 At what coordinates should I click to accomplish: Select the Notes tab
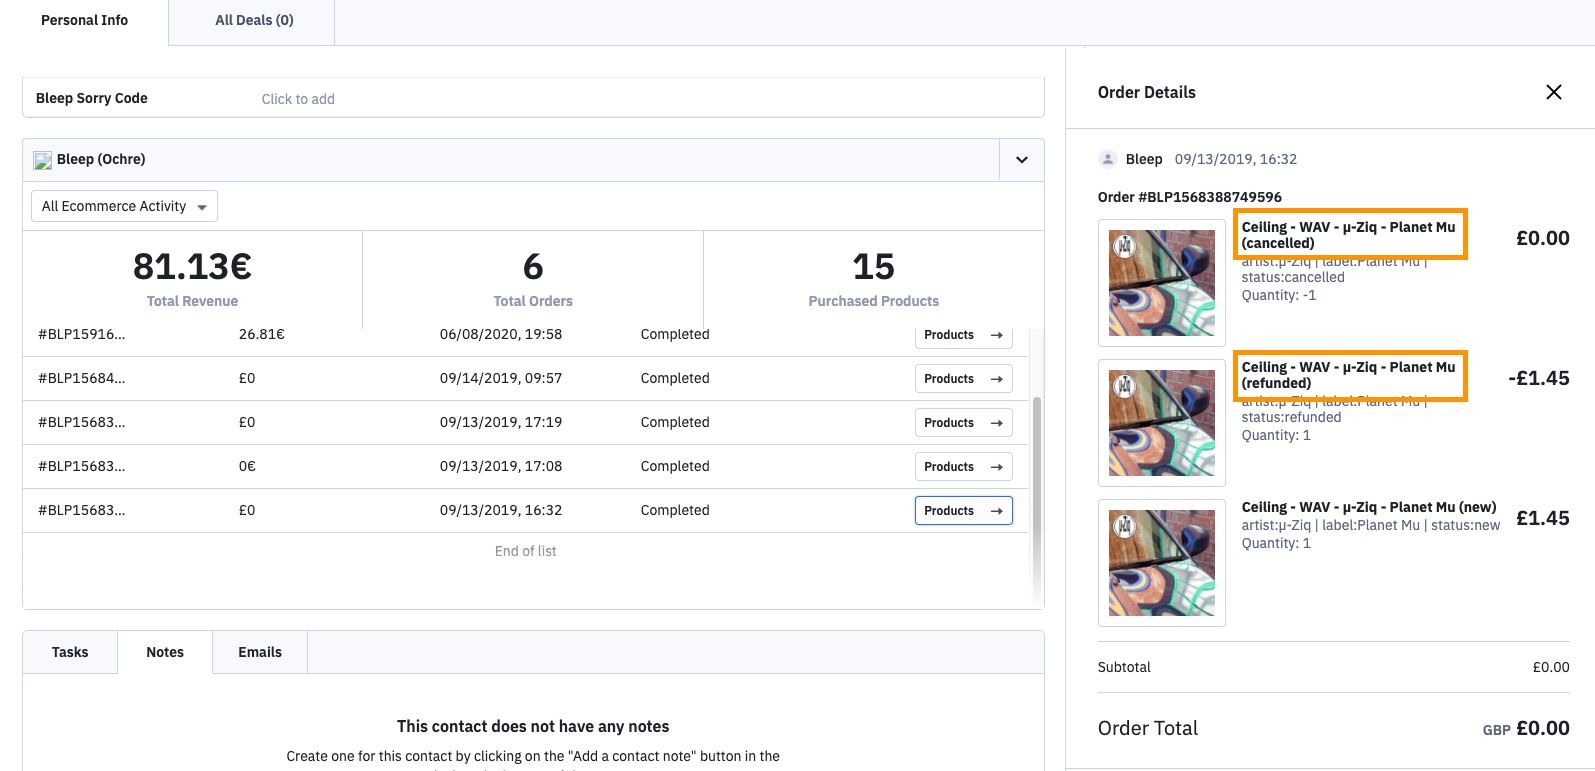(x=165, y=652)
